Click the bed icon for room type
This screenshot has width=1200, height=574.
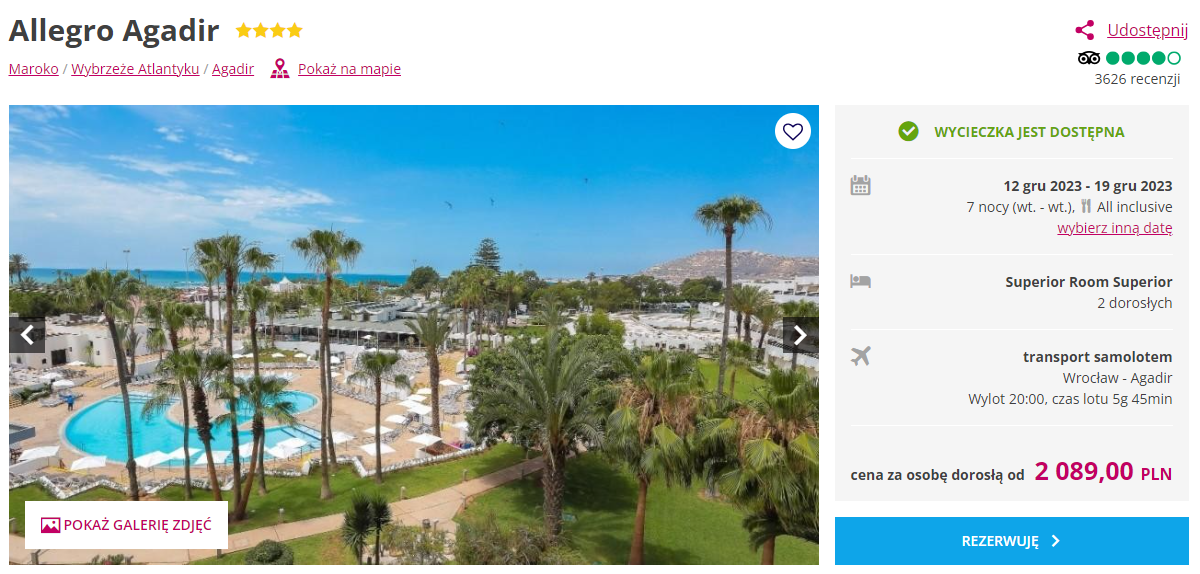pos(860,281)
